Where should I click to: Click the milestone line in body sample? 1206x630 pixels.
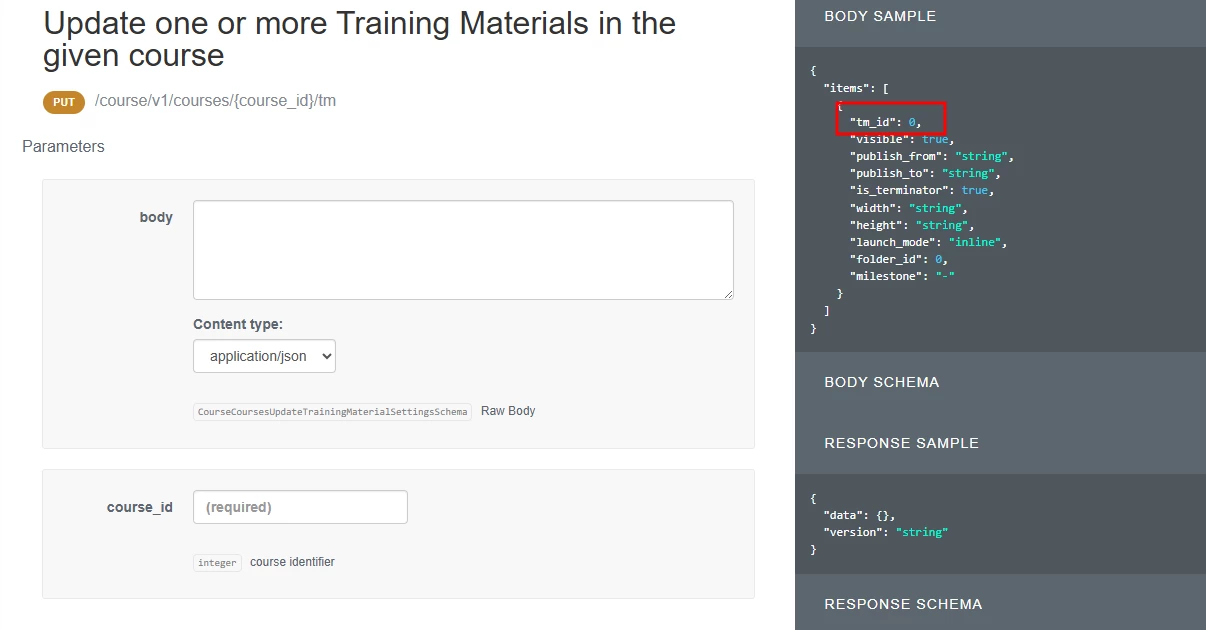coord(902,276)
